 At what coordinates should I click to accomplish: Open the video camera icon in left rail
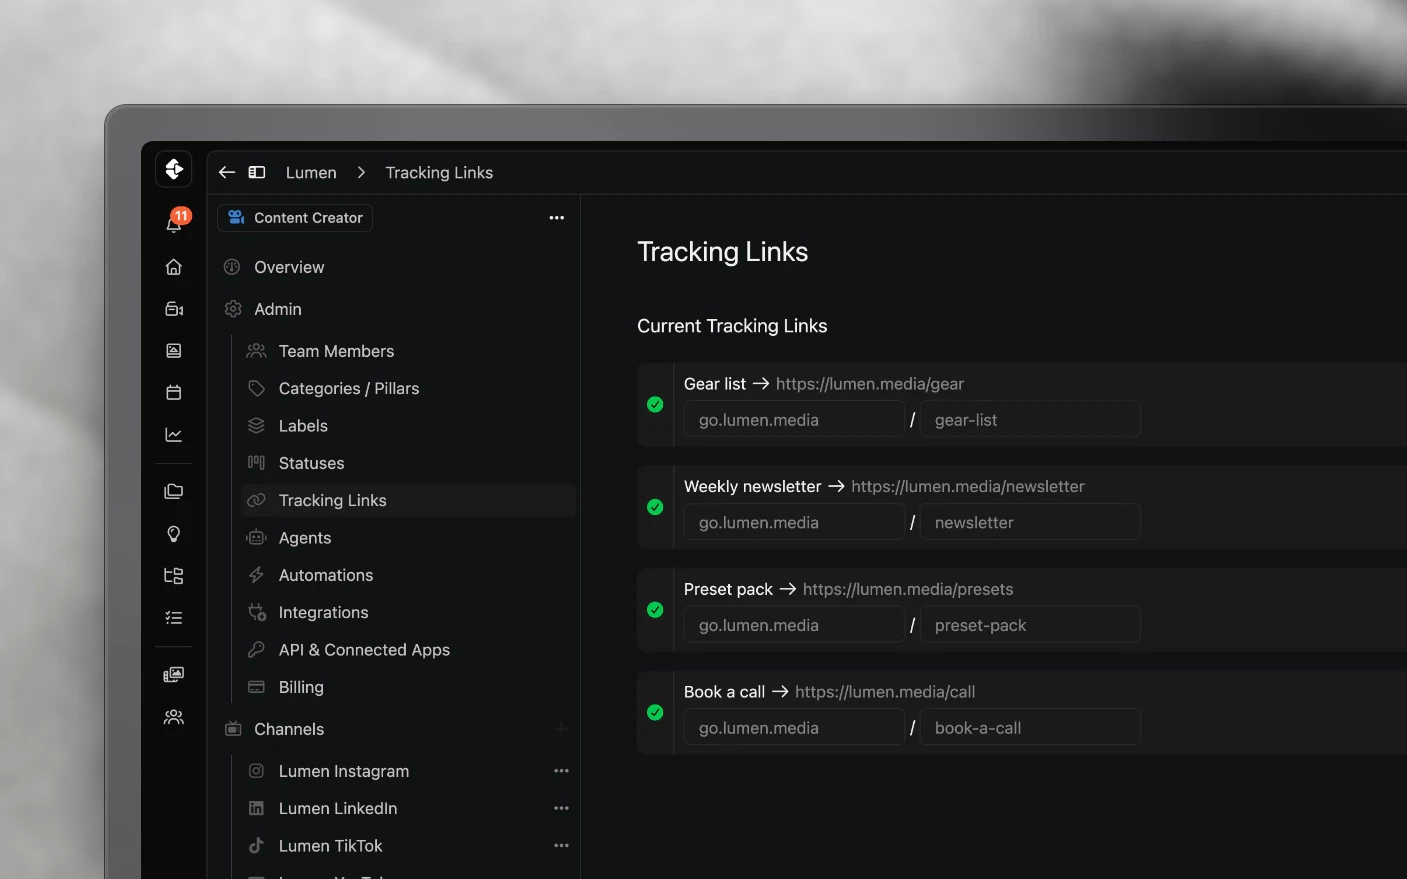[174, 309]
